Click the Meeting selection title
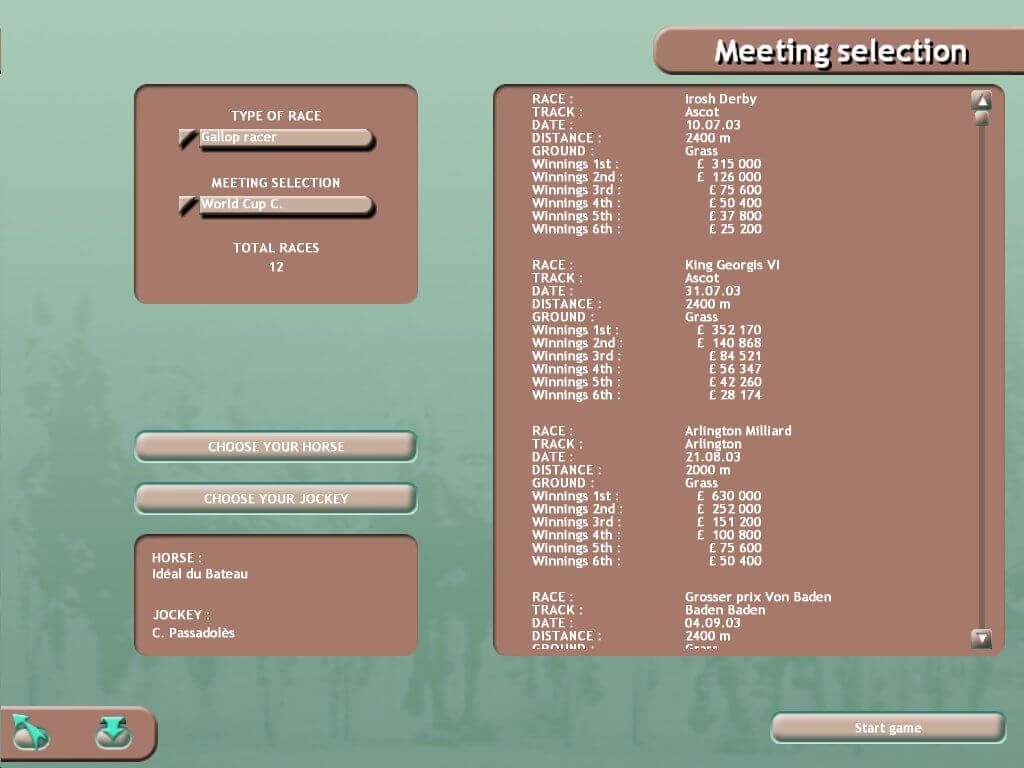 coord(840,52)
